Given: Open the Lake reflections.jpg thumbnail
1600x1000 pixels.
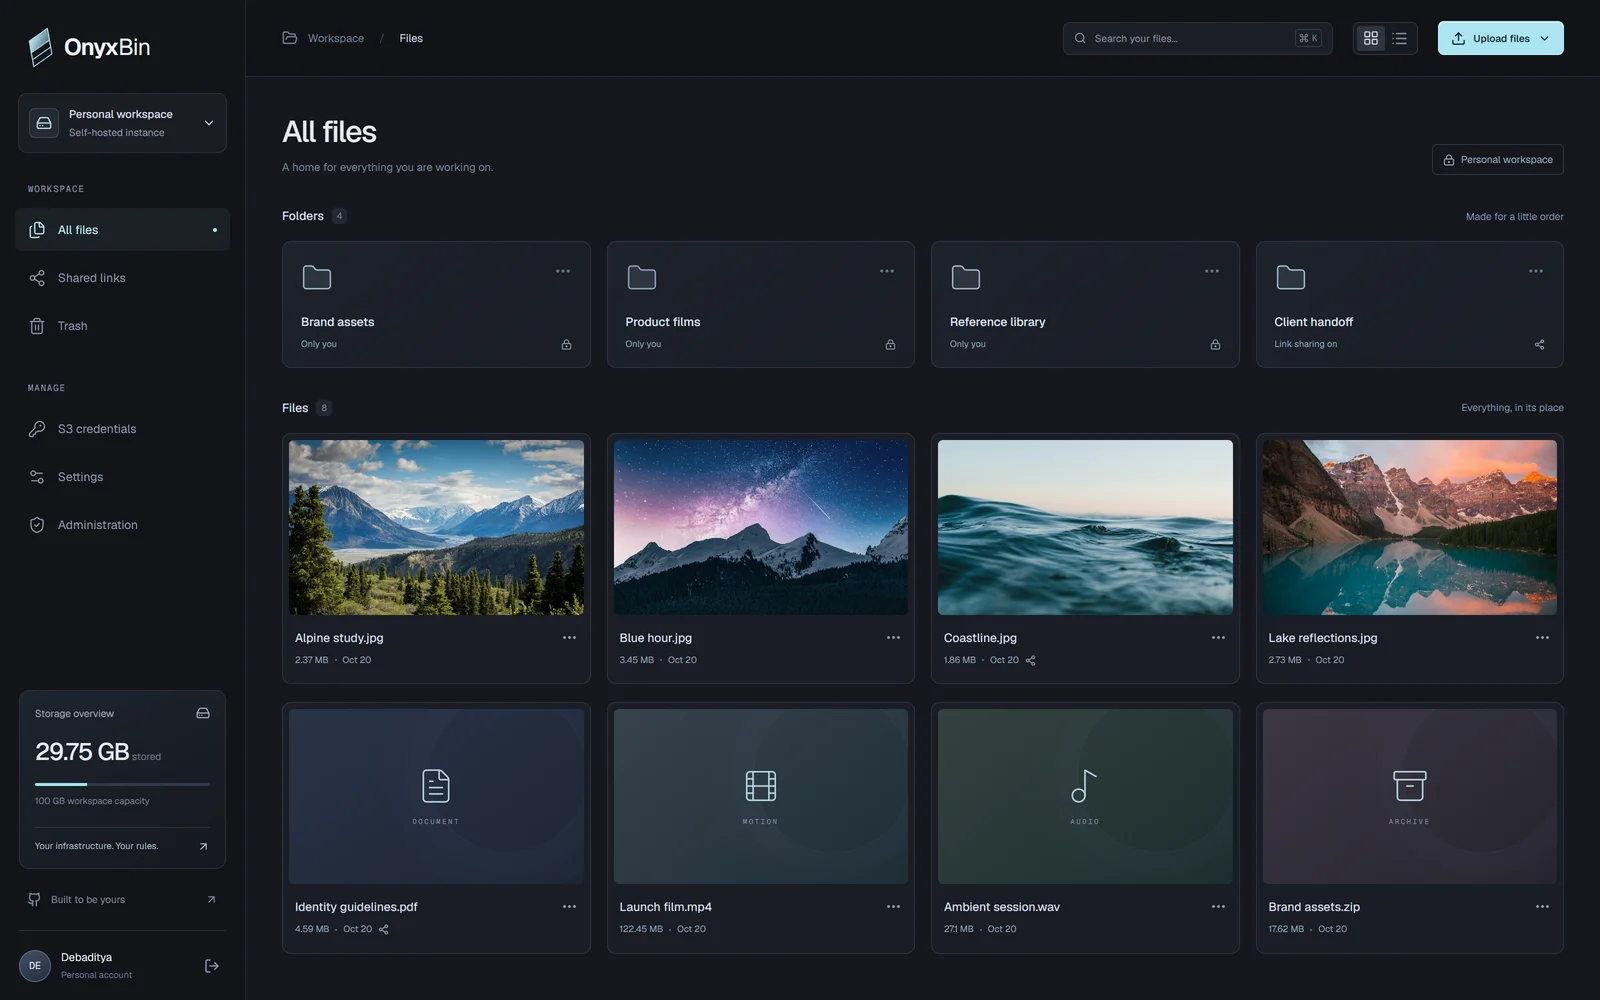Looking at the screenshot, I should pyautogui.click(x=1409, y=527).
